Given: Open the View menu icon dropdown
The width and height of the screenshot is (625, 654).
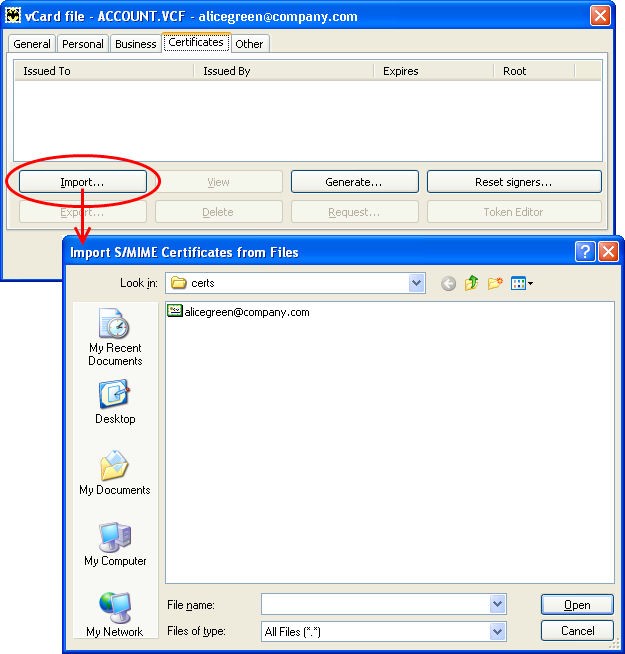Looking at the screenshot, I should 522,284.
